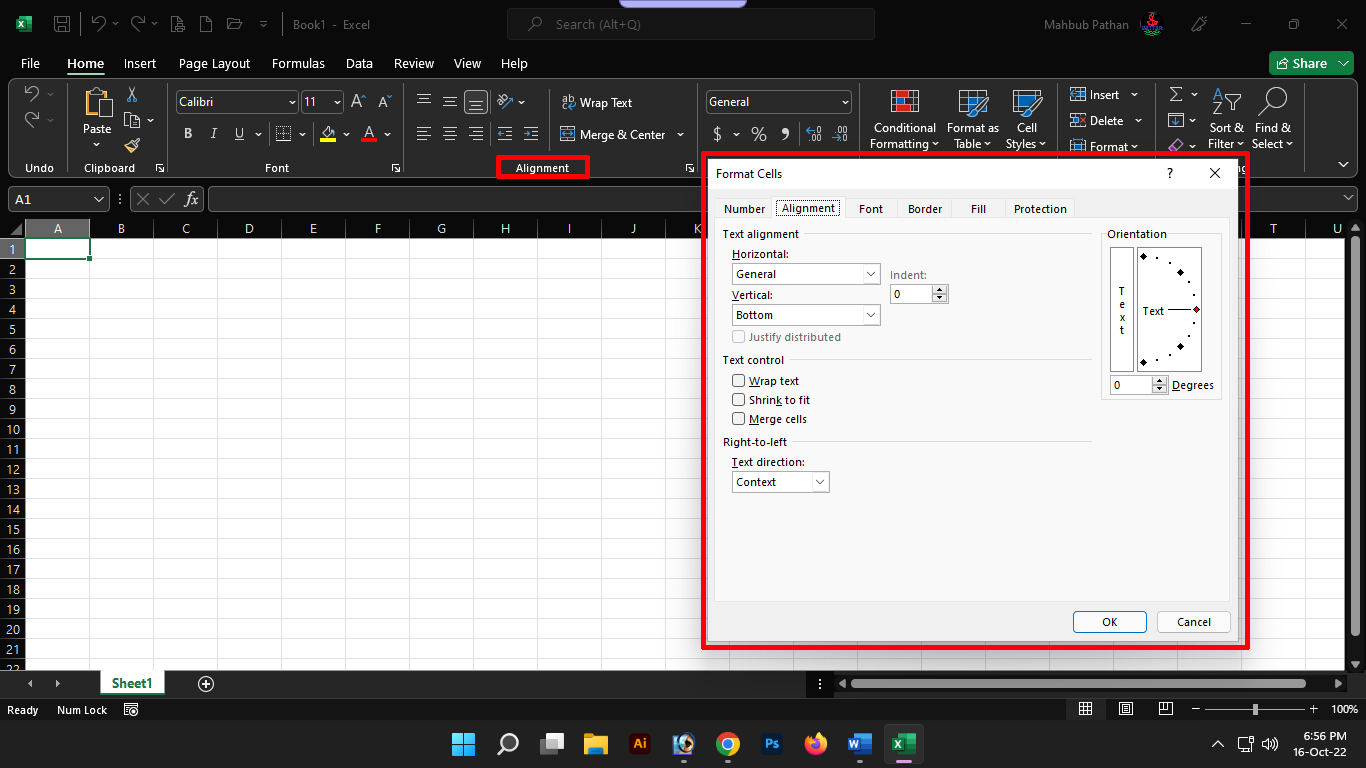Image resolution: width=1366 pixels, height=768 pixels.
Task: Click the Format Painter brush icon
Action: coord(132,146)
